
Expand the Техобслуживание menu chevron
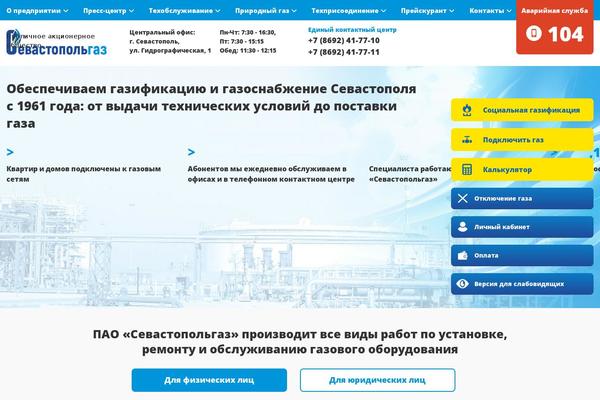tap(218, 11)
